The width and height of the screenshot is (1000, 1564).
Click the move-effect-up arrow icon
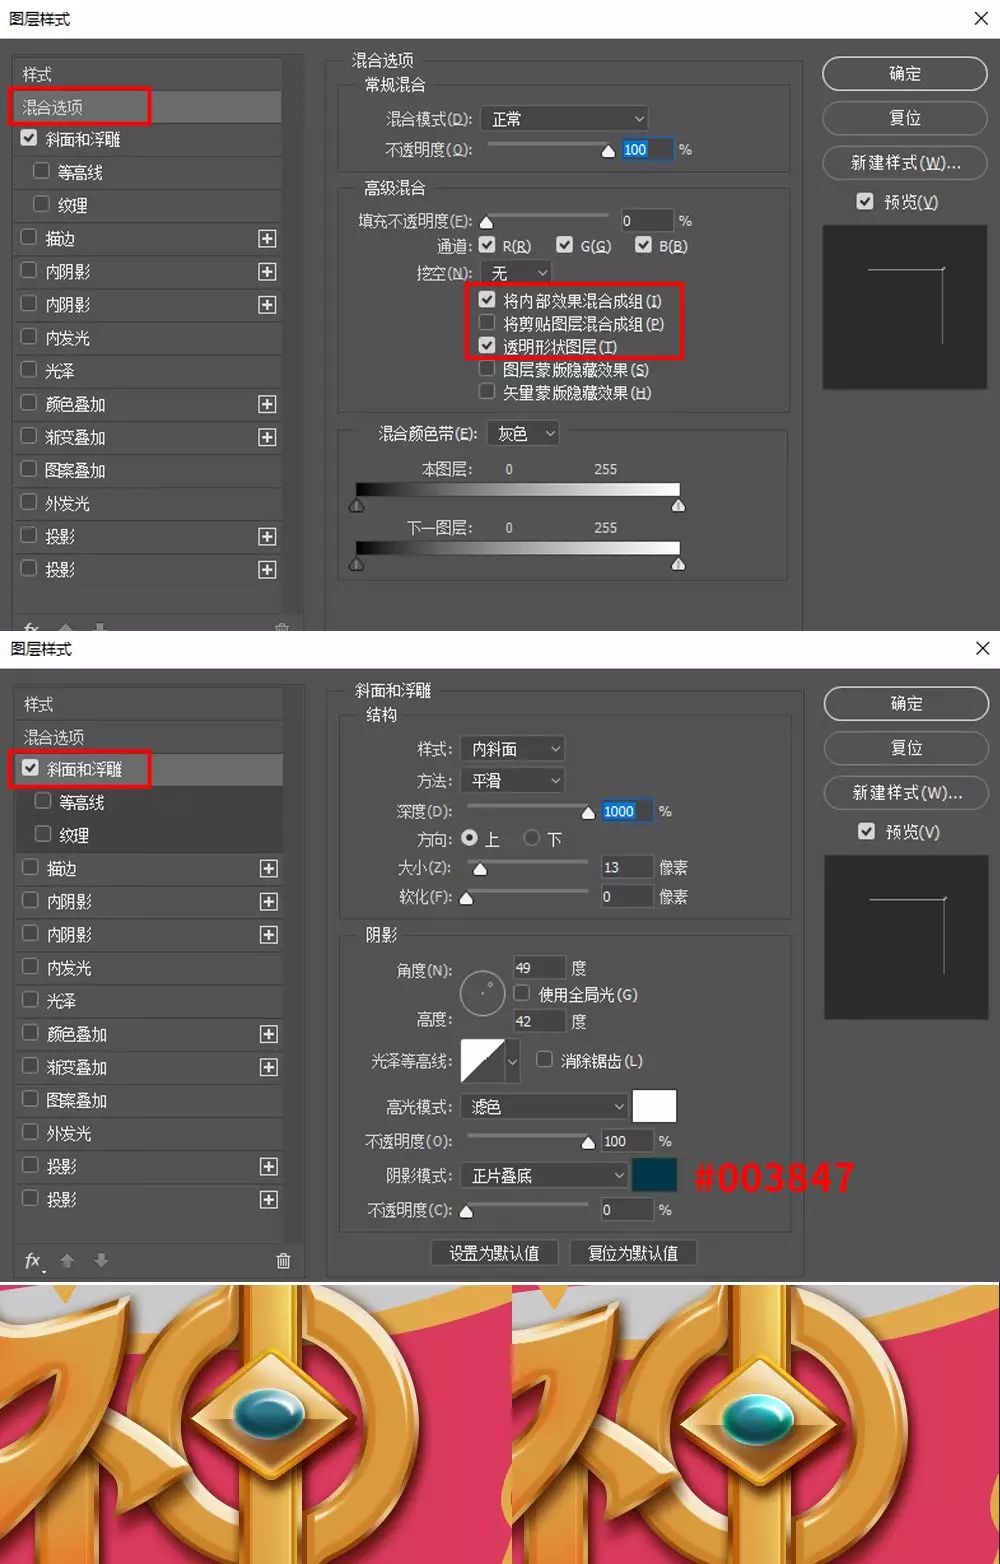(66, 1260)
